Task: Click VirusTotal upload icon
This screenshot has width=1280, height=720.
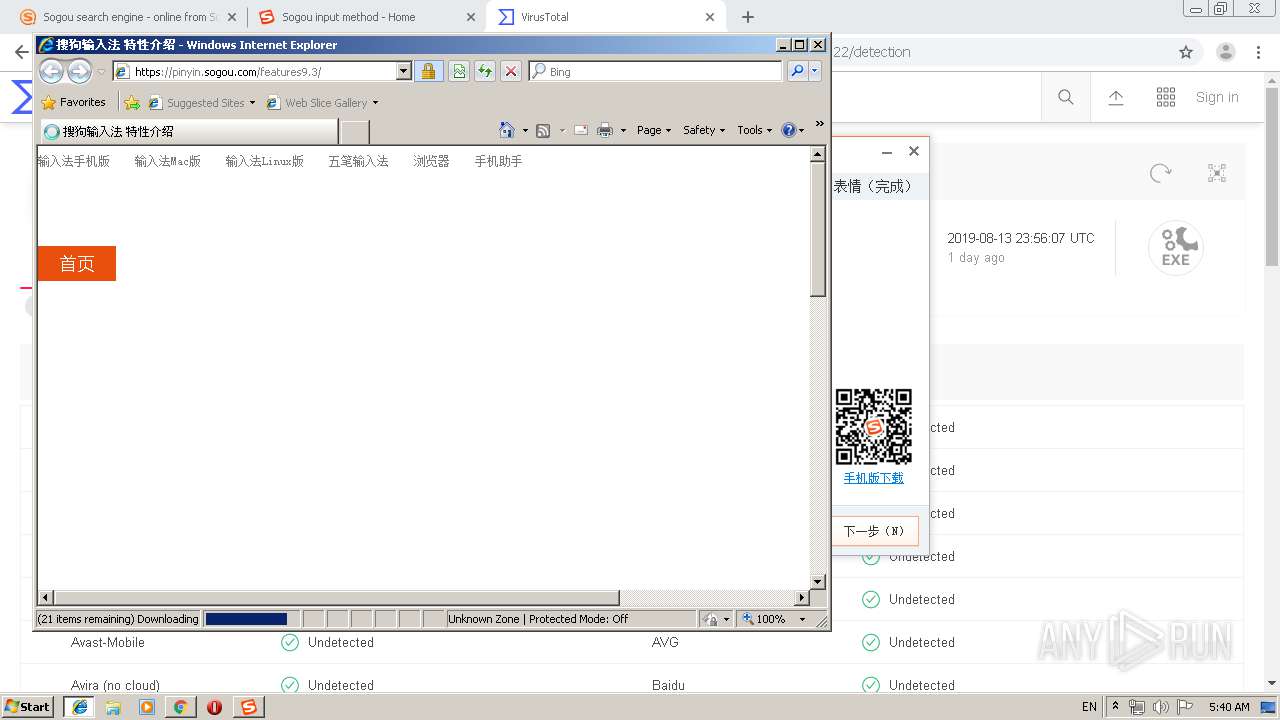Action: click(x=1116, y=97)
